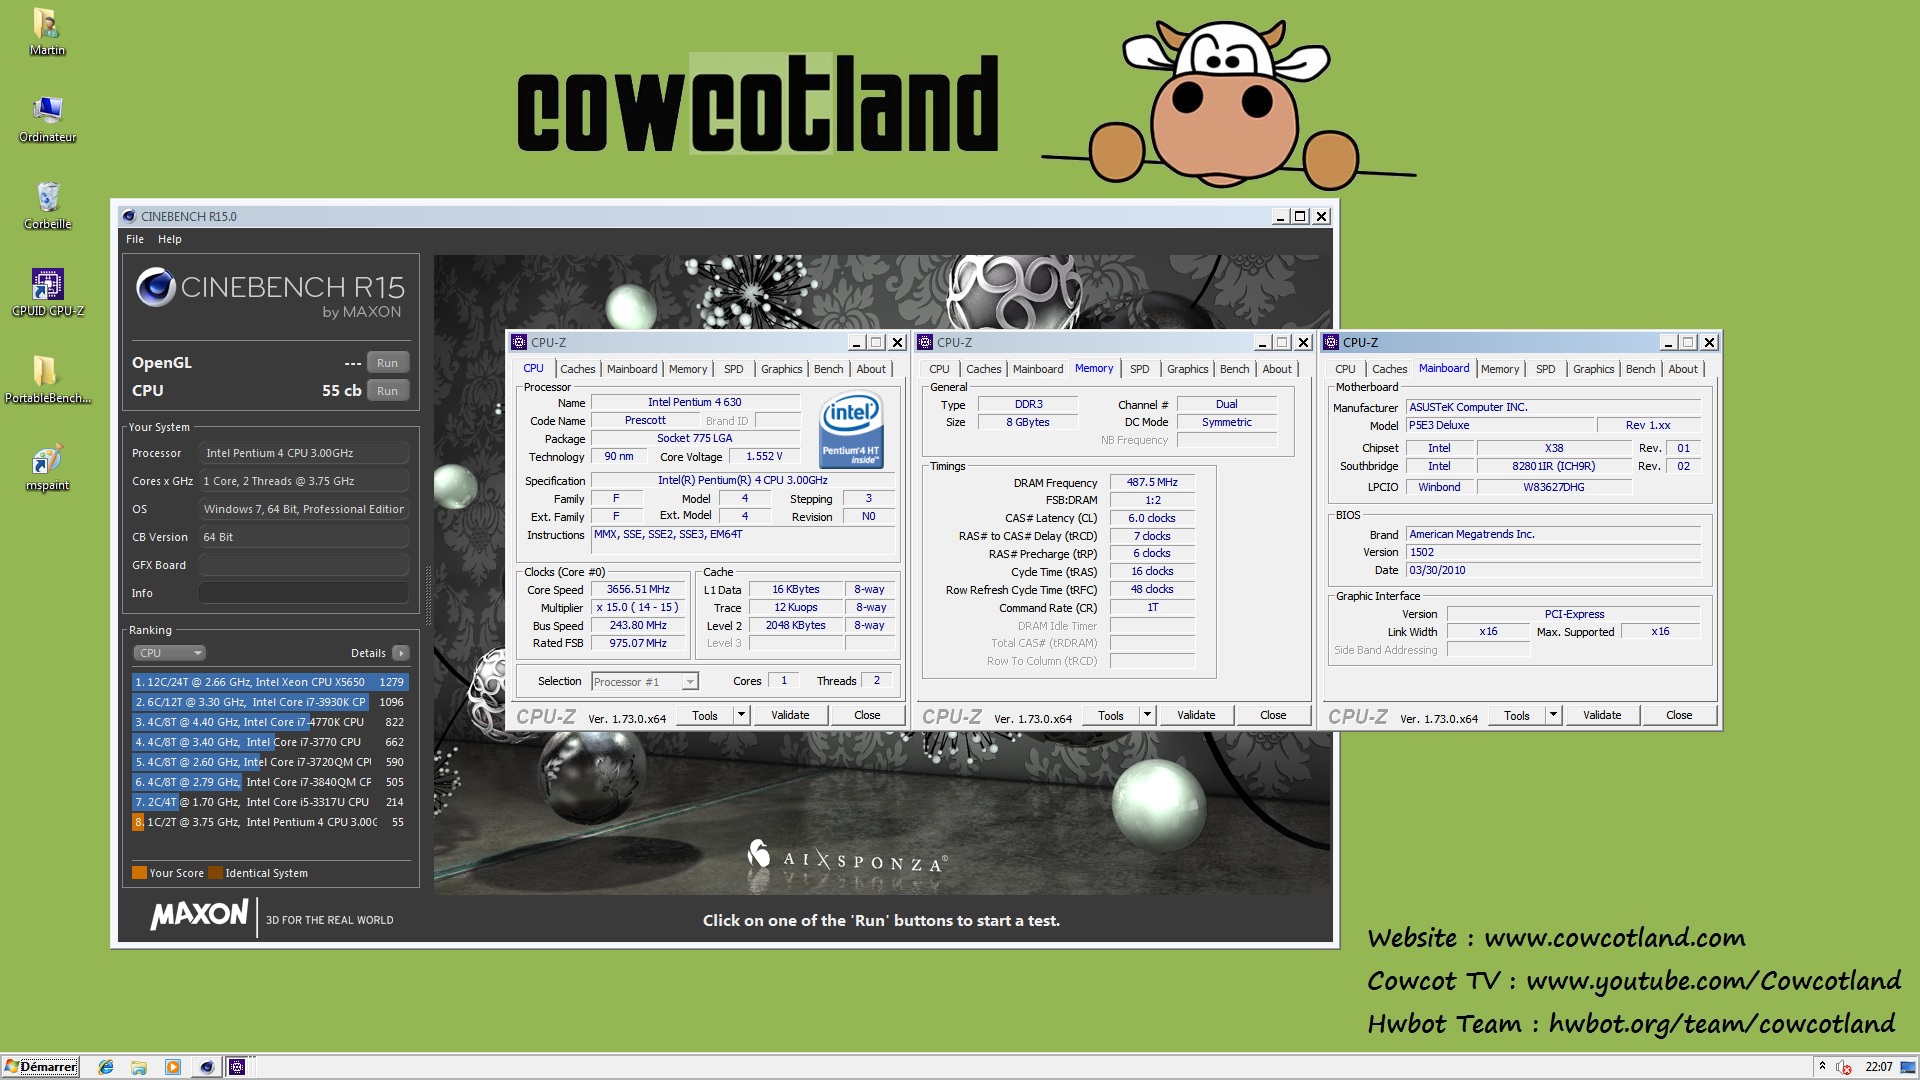
Task: Open the CPU ranking type dropdown
Action: coord(169,653)
